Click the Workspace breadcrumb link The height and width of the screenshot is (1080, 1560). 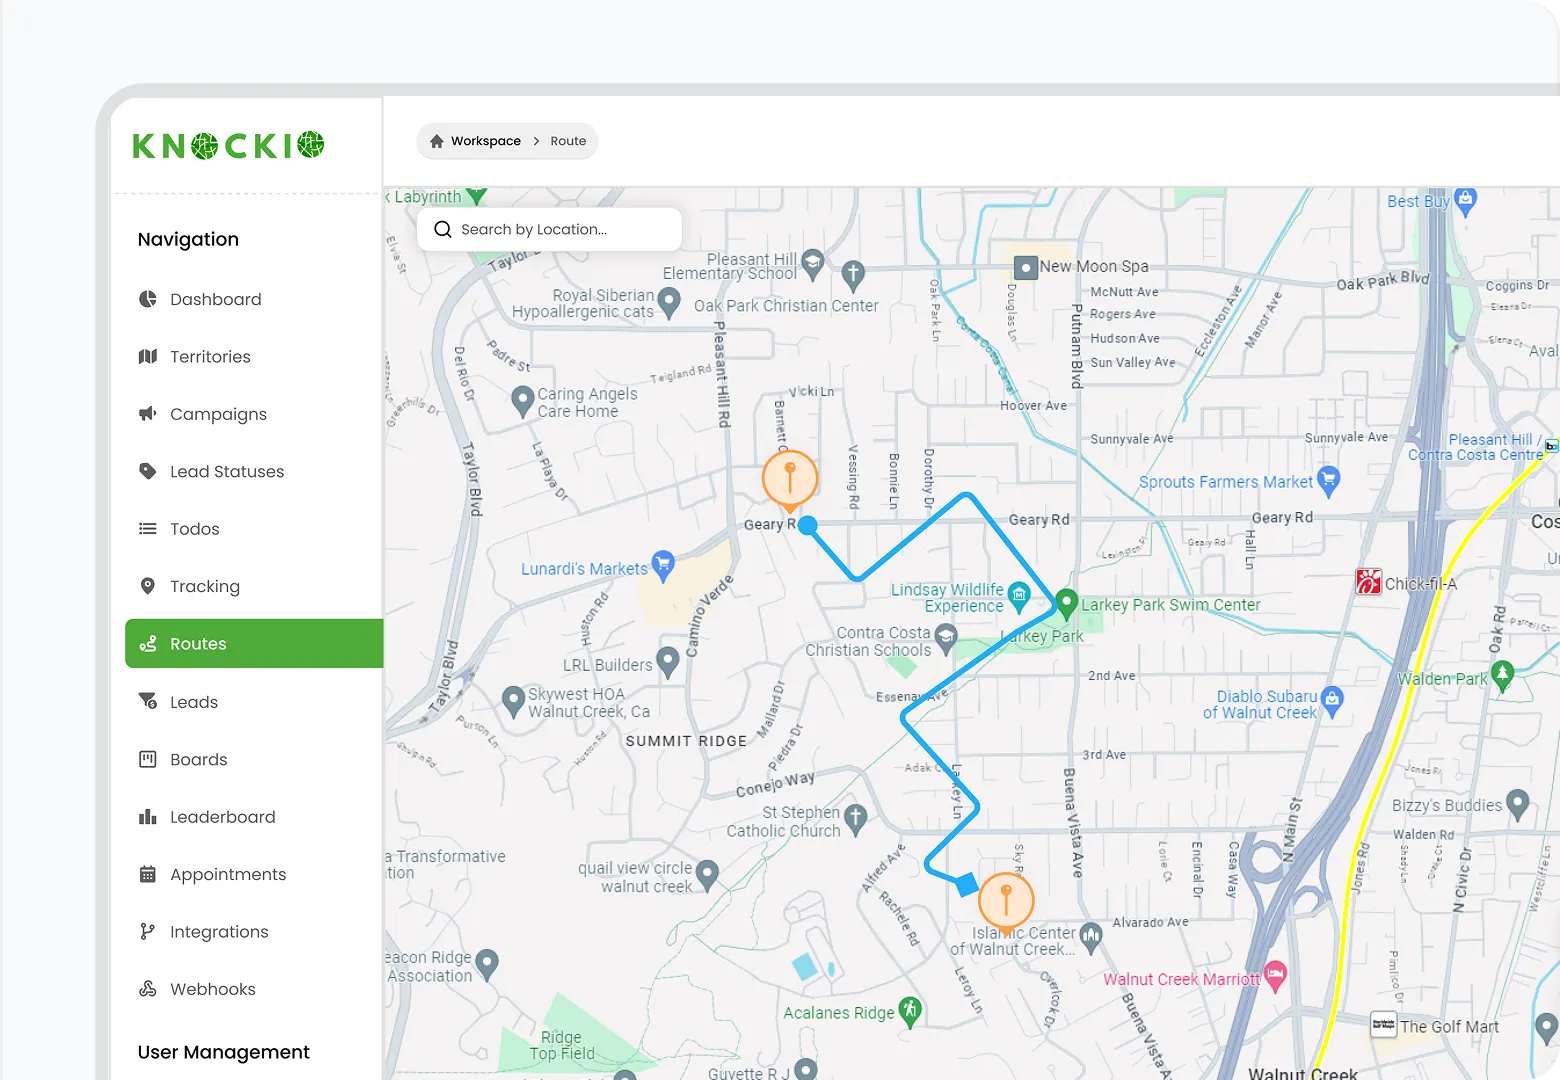point(486,141)
